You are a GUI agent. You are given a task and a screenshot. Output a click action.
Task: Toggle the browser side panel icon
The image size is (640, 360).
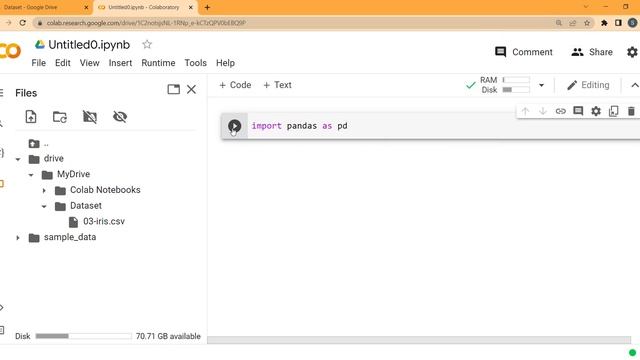tap(618, 23)
